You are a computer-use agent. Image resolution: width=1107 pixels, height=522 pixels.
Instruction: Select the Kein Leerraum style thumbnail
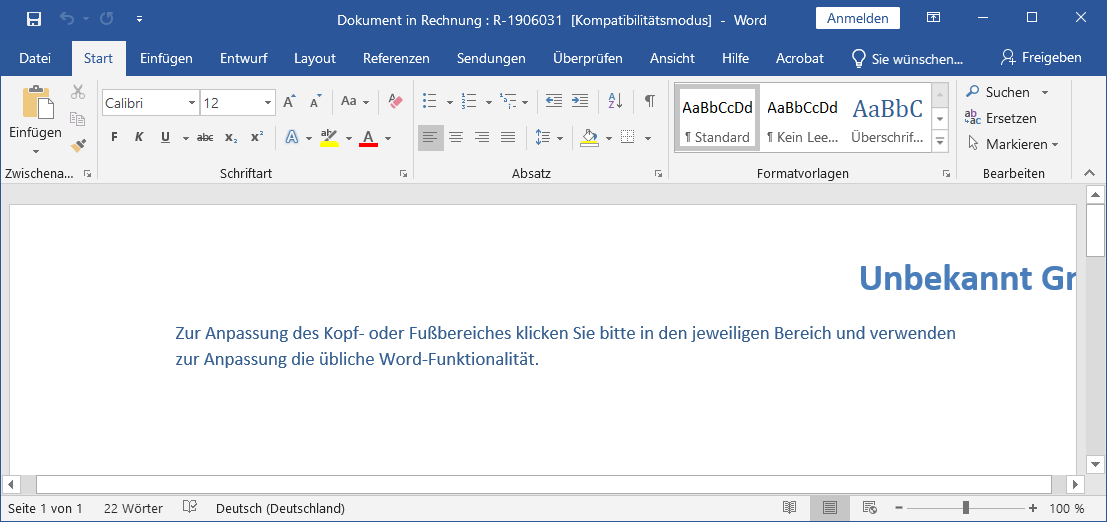pyautogui.click(x=802, y=118)
